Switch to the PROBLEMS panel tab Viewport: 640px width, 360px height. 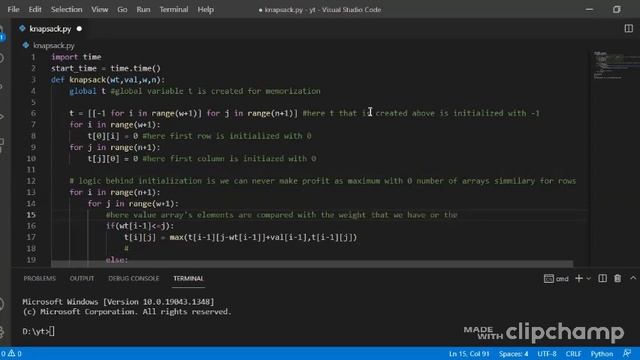[x=40, y=278]
